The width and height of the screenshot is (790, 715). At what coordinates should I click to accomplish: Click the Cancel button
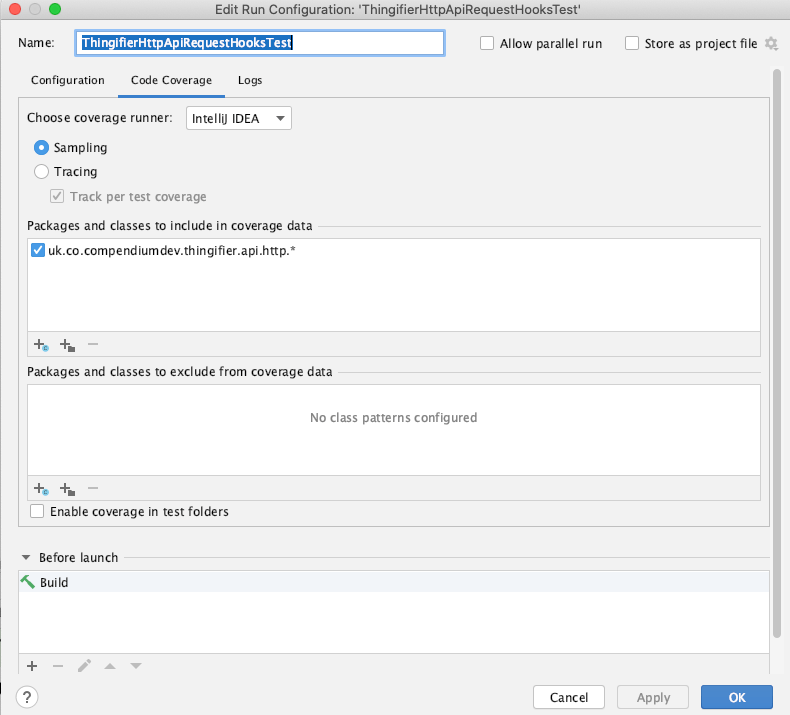tap(569, 697)
